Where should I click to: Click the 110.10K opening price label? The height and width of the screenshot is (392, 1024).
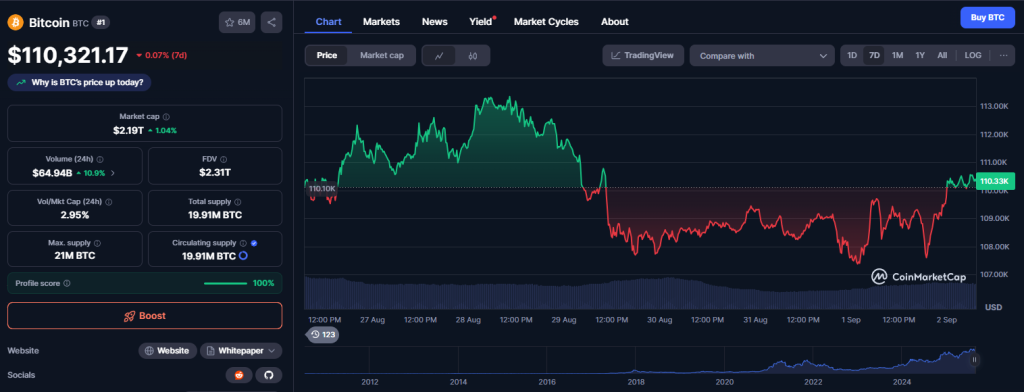click(321, 188)
